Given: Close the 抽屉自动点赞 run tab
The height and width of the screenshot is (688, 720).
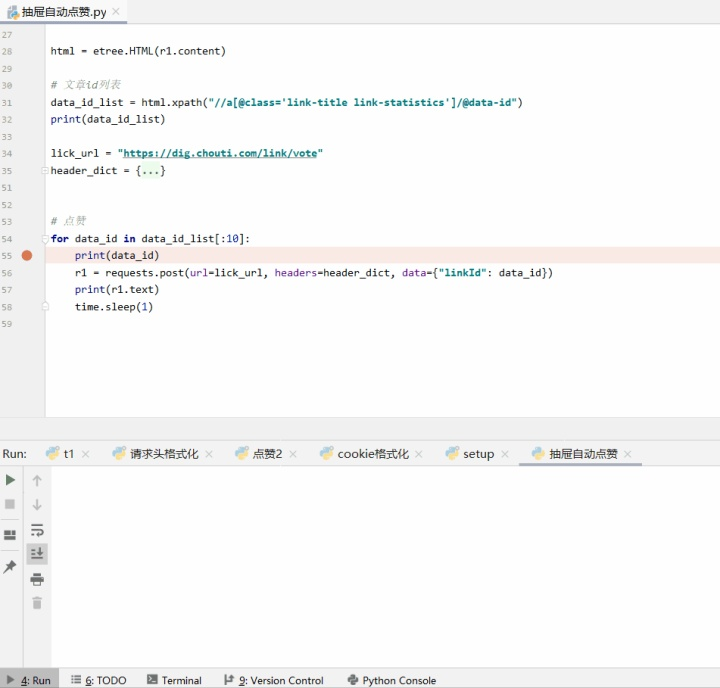Looking at the screenshot, I should pos(628,454).
